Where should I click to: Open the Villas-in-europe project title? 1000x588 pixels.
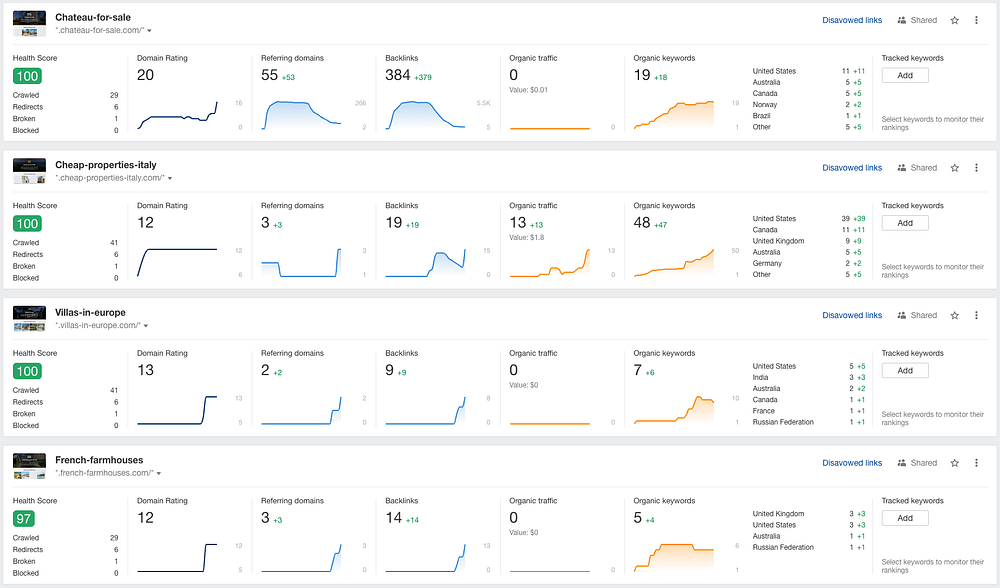click(x=90, y=312)
